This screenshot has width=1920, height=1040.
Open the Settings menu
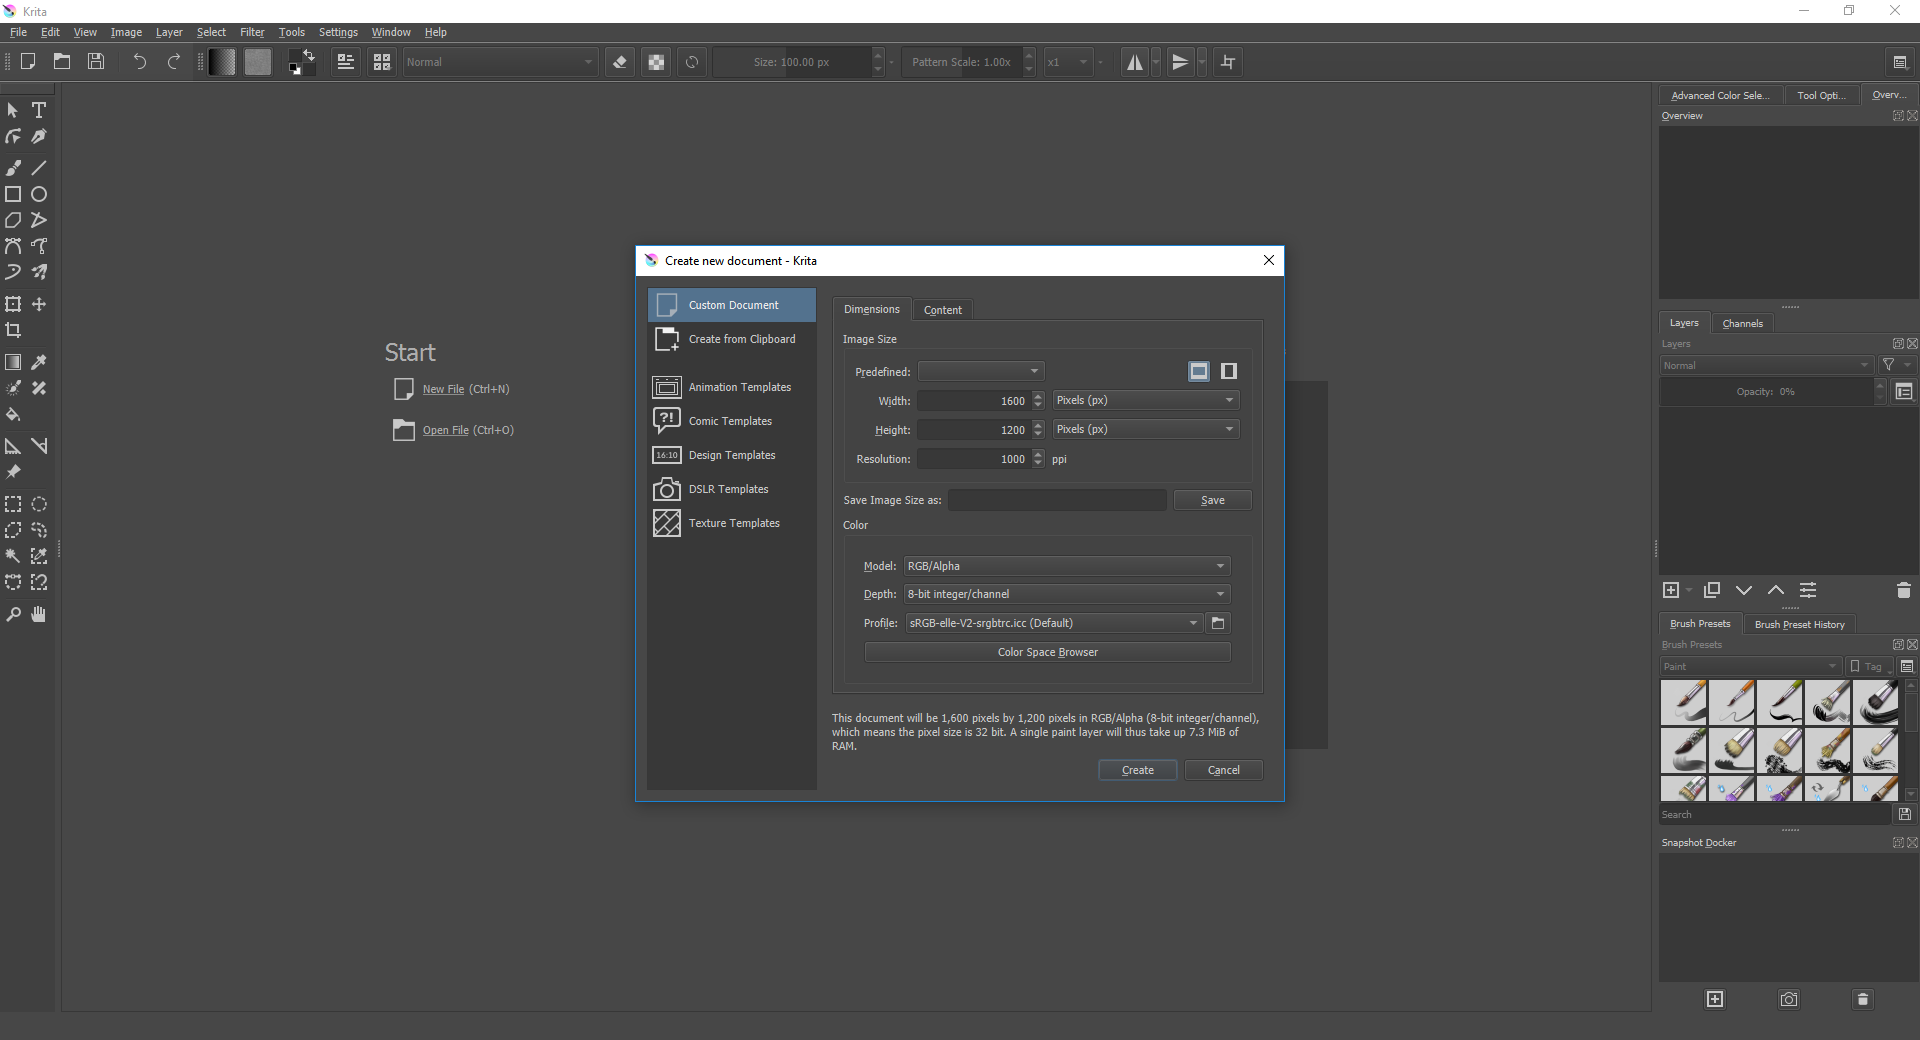pyautogui.click(x=338, y=32)
